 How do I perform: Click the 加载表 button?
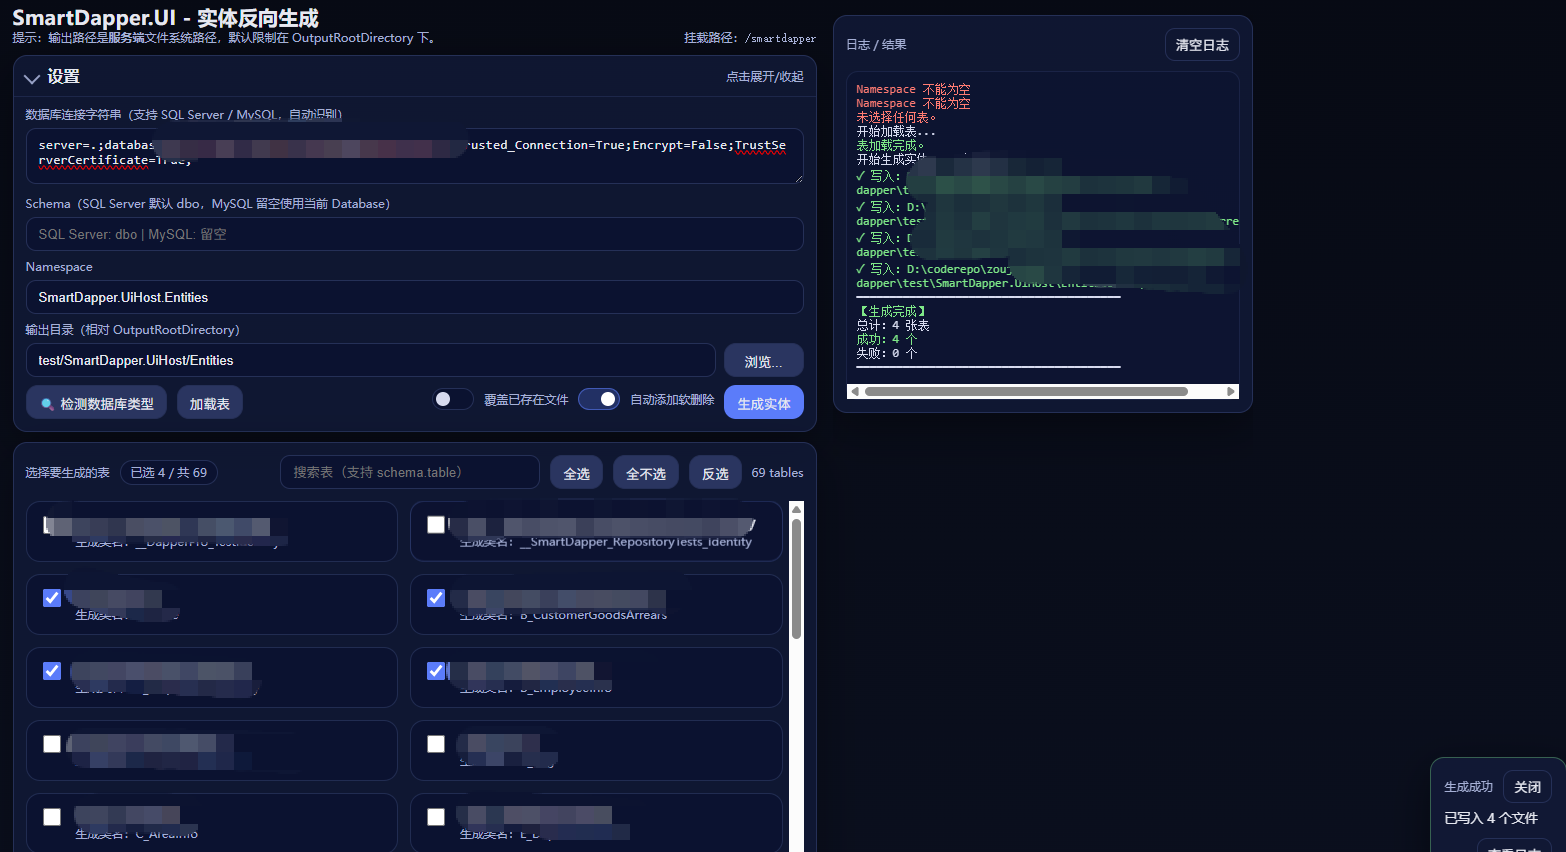[x=210, y=403]
